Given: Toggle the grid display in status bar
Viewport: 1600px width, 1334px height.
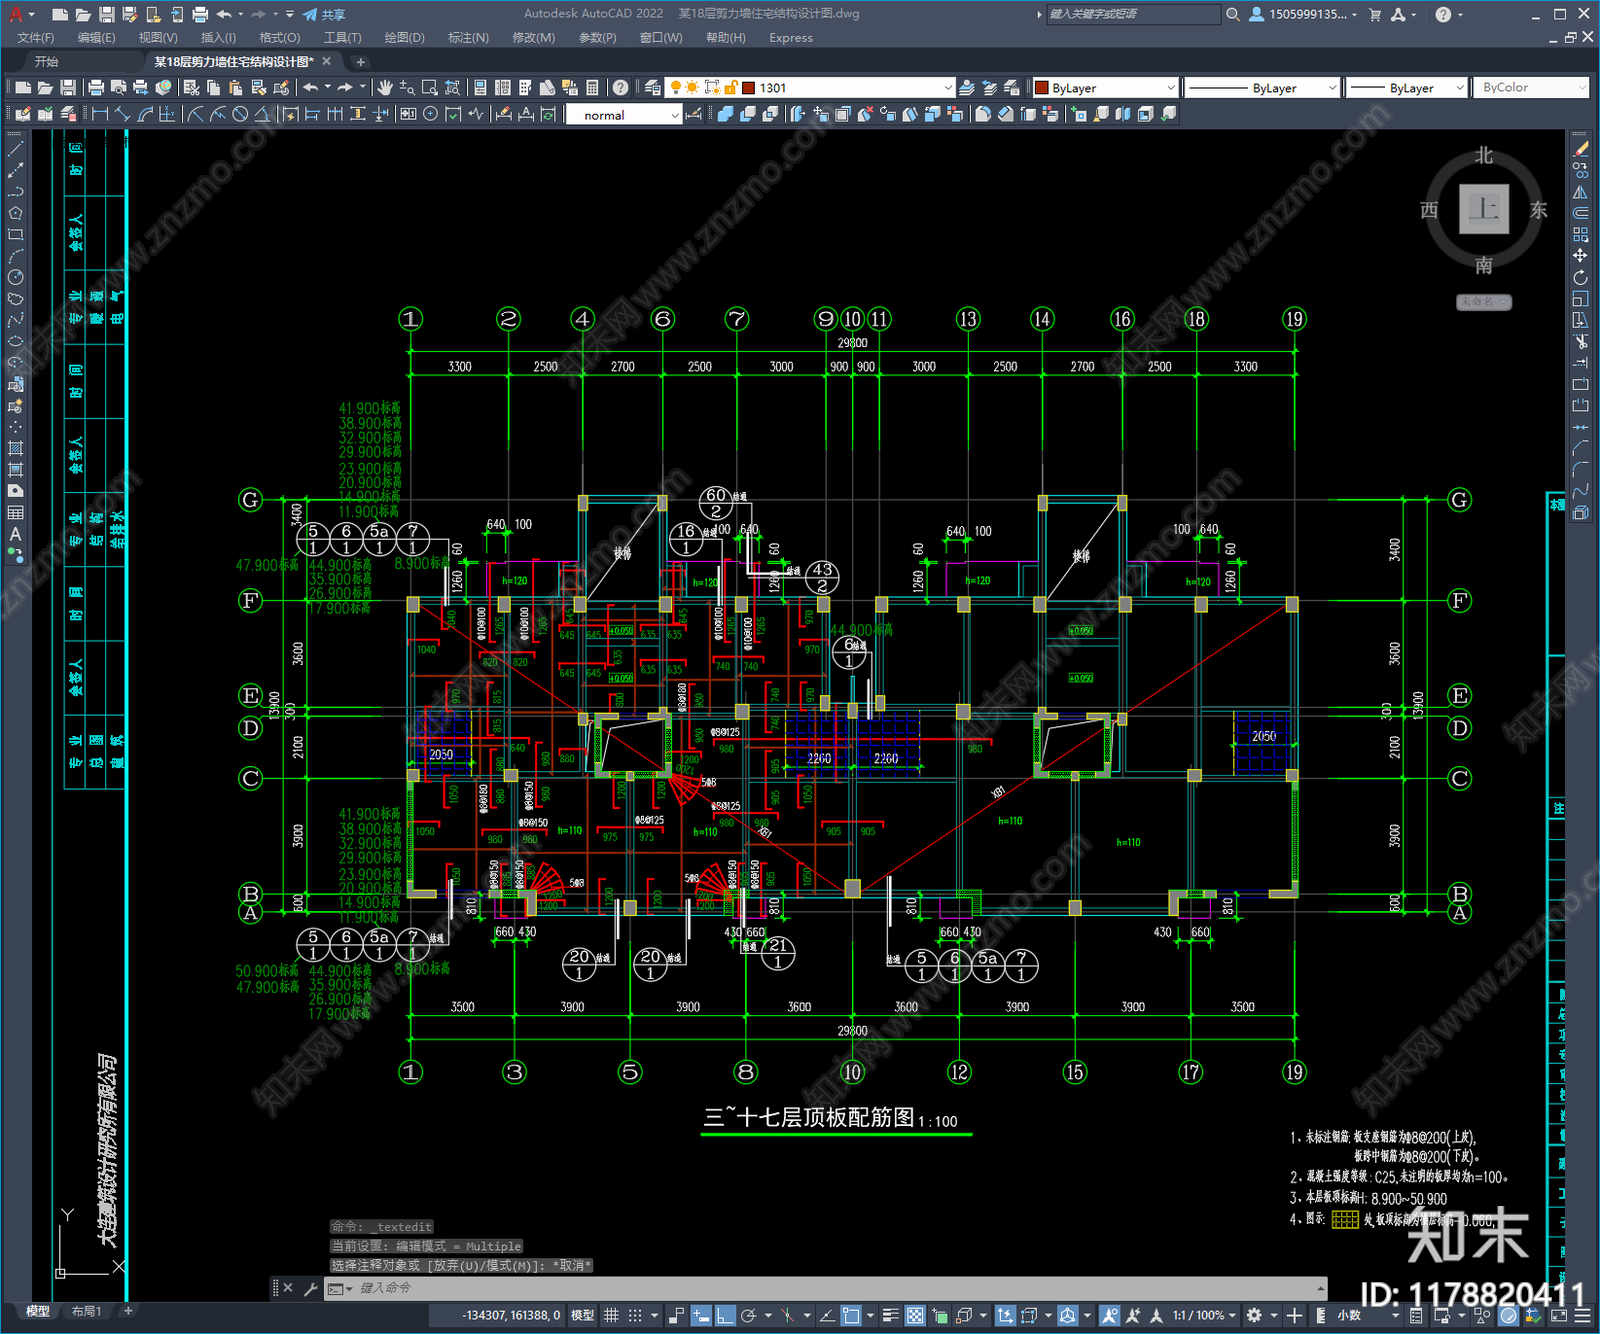Looking at the screenshot, I should click(611, 1316).
